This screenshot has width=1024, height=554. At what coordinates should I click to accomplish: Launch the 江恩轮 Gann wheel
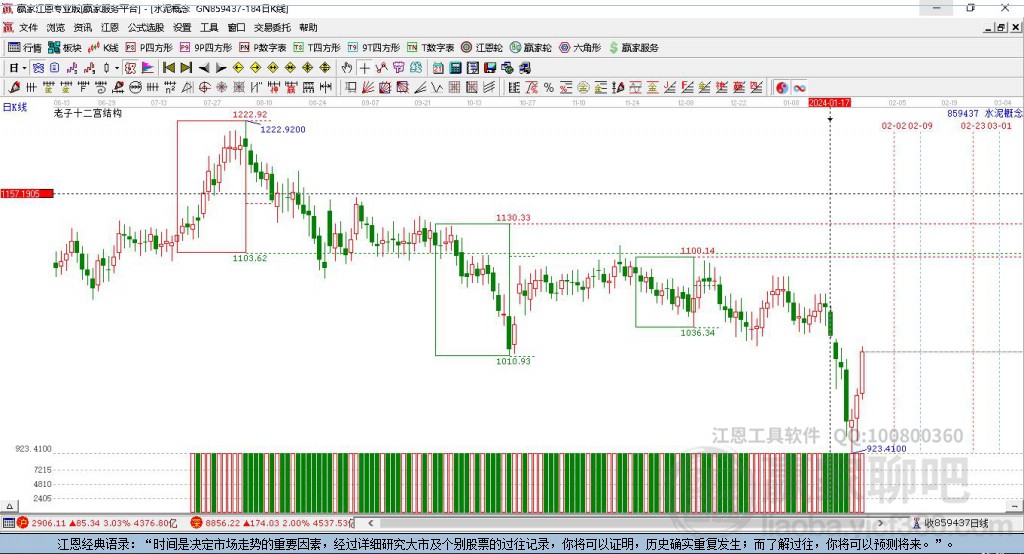point(482,48)
